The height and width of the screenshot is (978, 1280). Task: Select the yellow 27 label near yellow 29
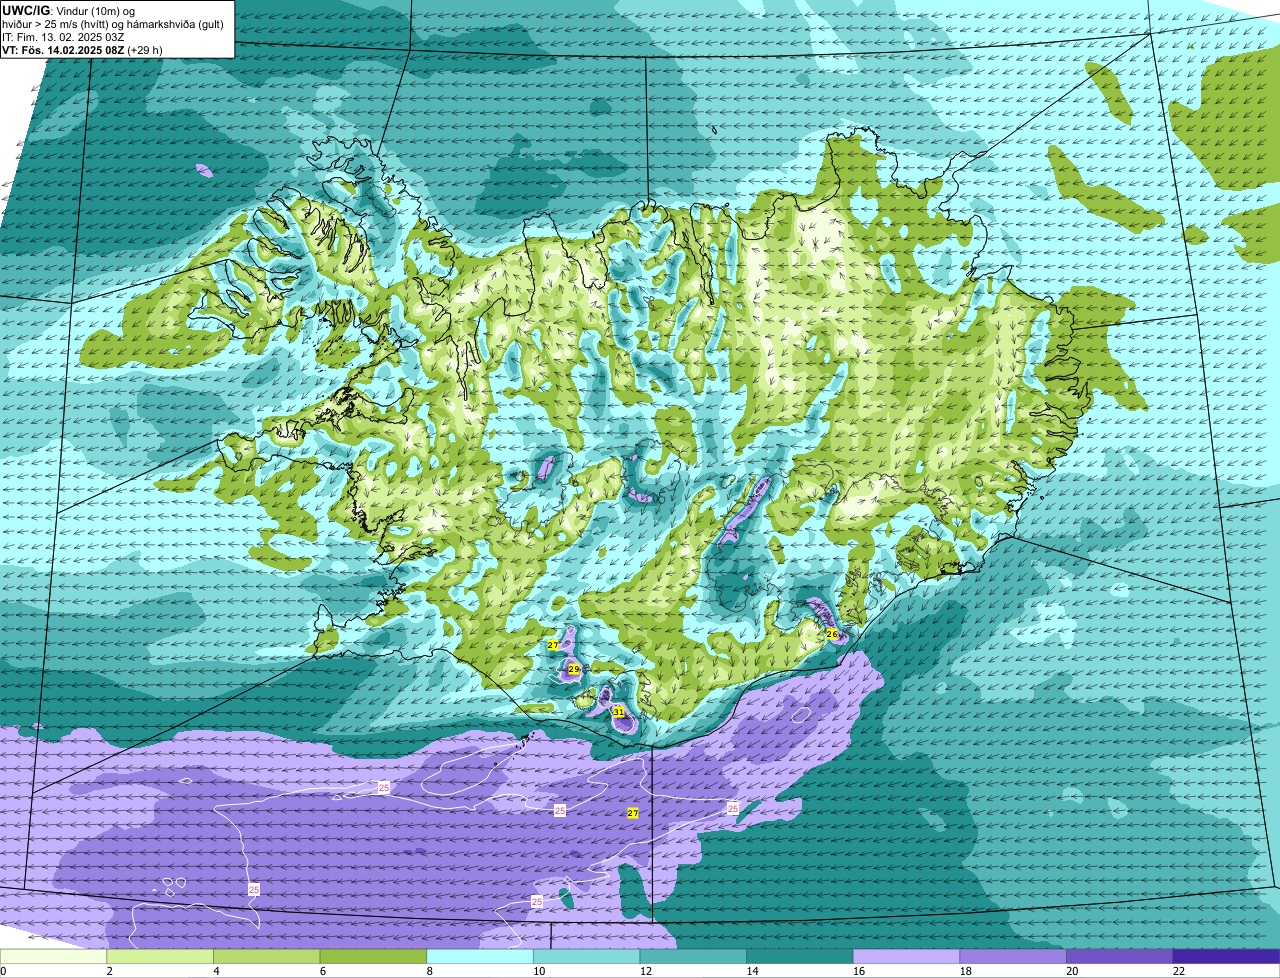[x=553, y=645]
